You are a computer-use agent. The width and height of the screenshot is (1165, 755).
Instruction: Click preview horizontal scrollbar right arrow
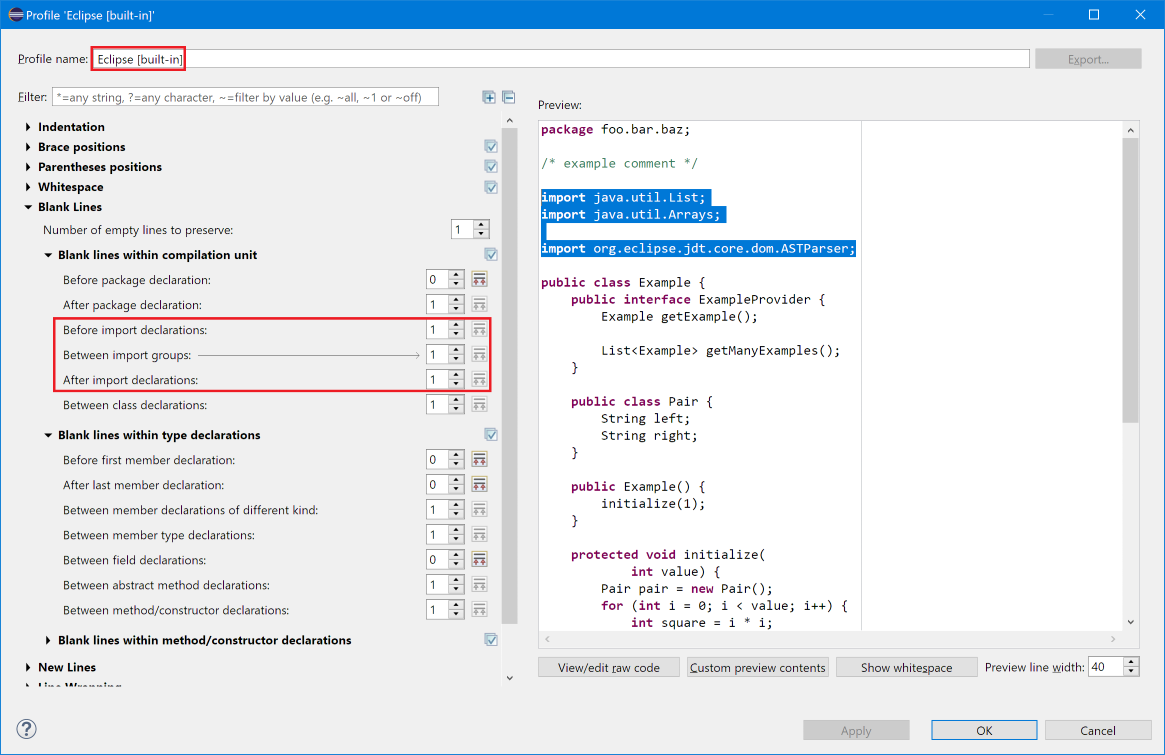[1113, 639]
